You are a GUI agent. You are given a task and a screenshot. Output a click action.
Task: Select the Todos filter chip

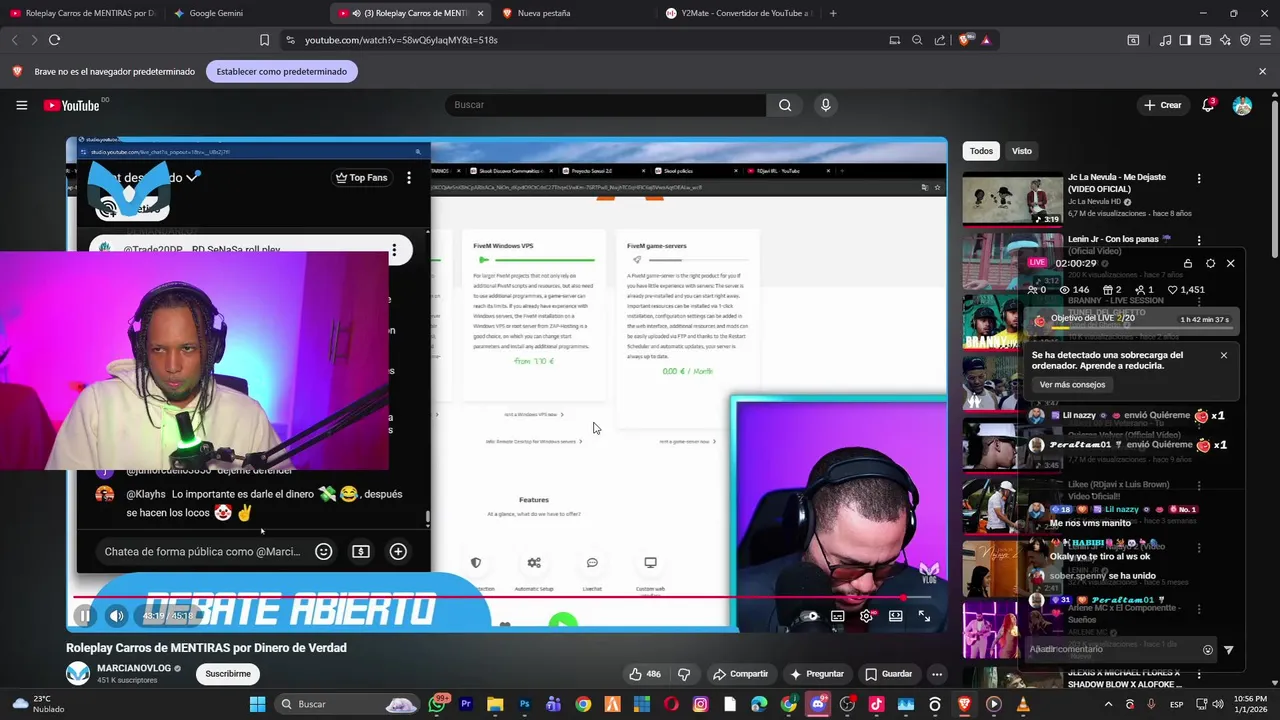coord(981,151)
